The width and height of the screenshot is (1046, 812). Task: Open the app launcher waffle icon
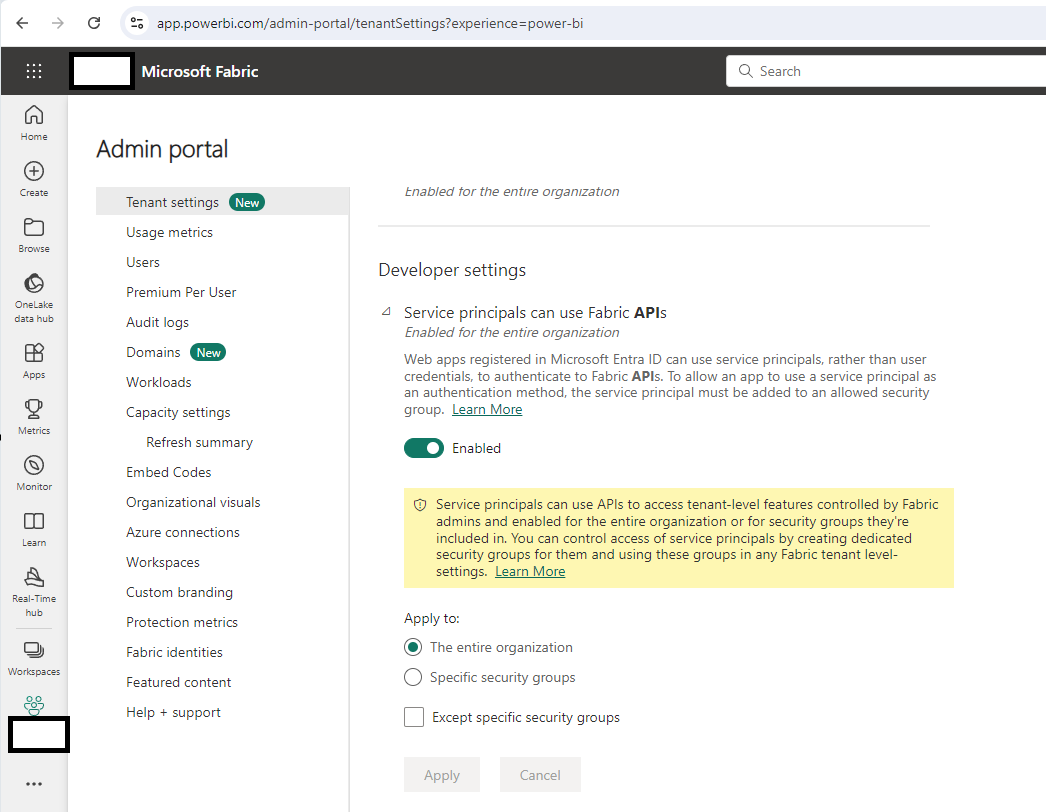coord(34,71)
